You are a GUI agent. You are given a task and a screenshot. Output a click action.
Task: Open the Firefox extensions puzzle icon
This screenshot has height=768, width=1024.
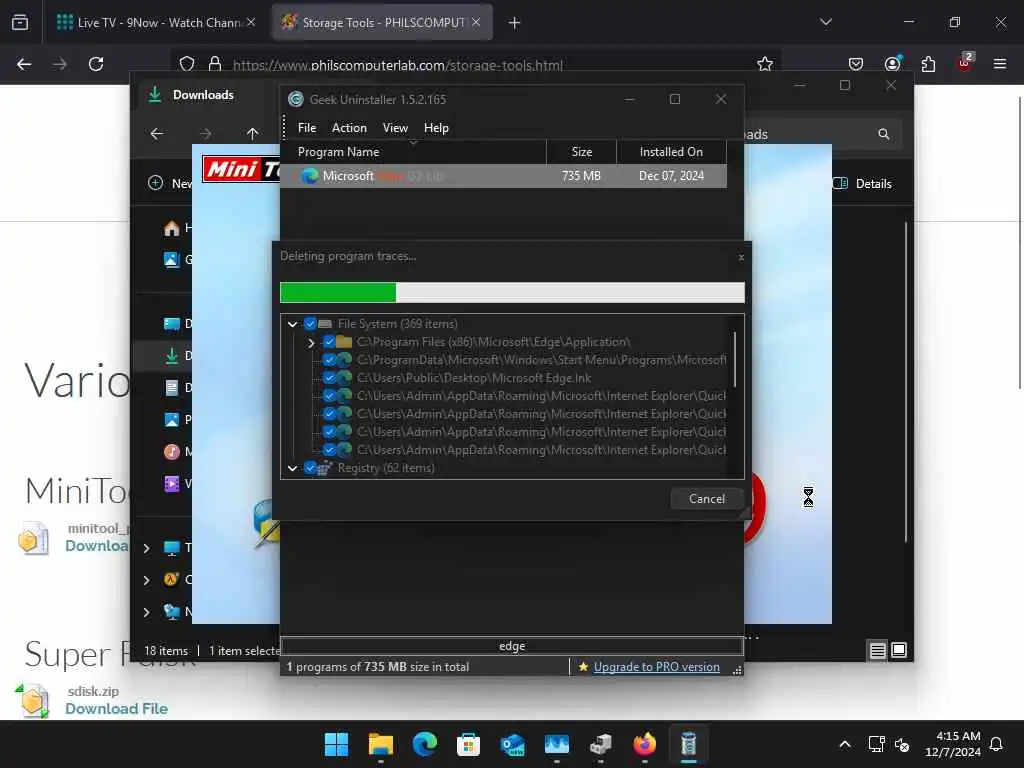(x=928, y=64)
